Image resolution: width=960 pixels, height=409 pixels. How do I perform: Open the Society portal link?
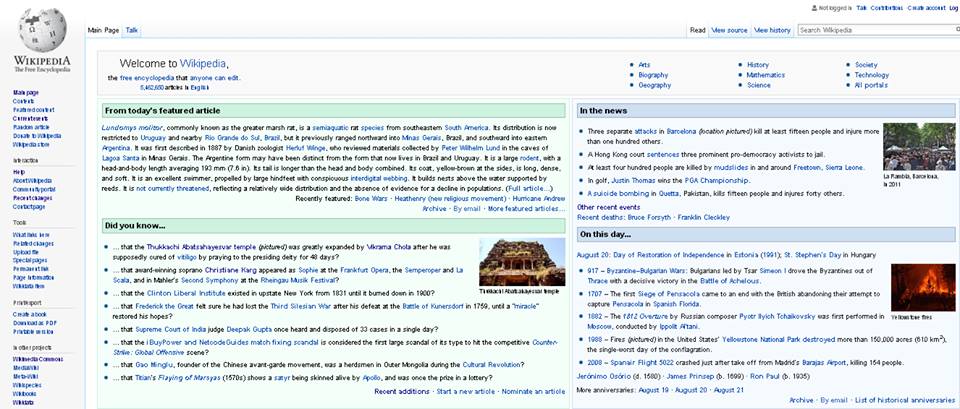[866, 64]
